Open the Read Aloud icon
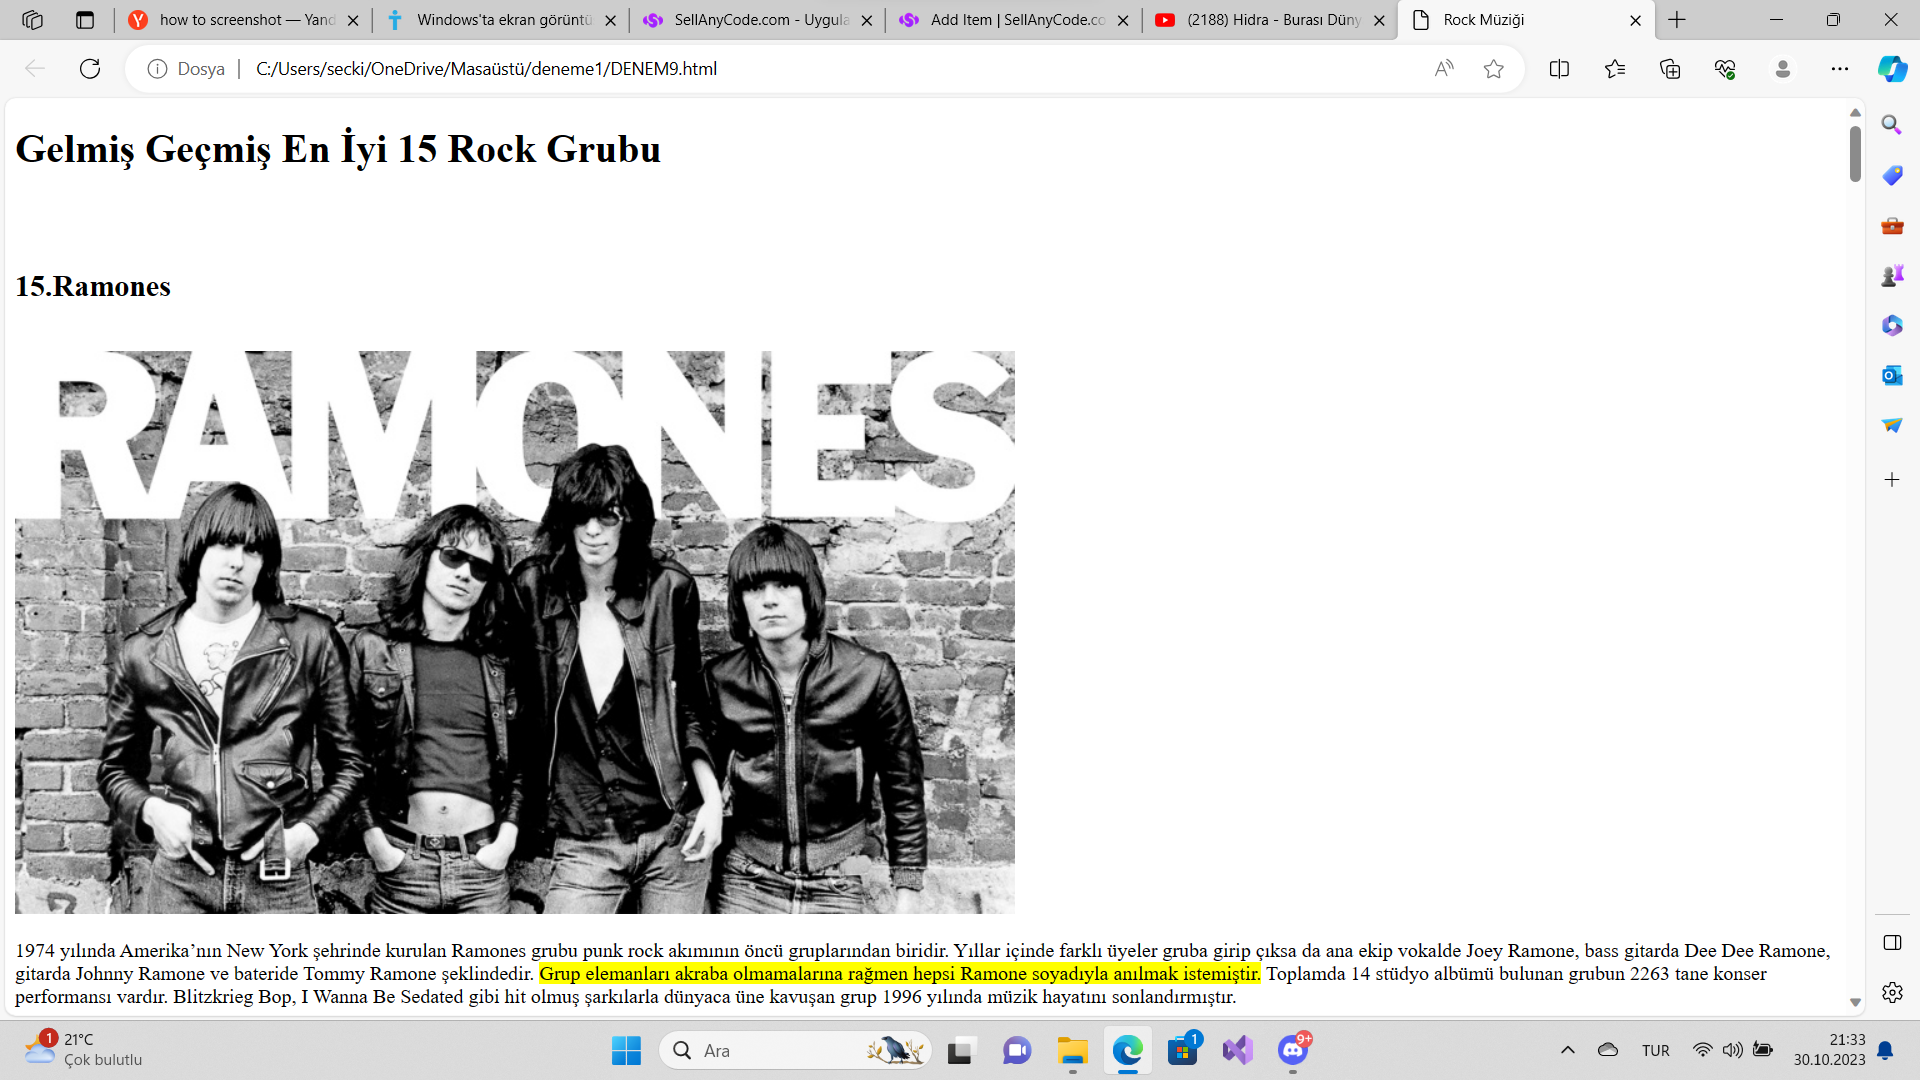 [x=1443, y=69]
